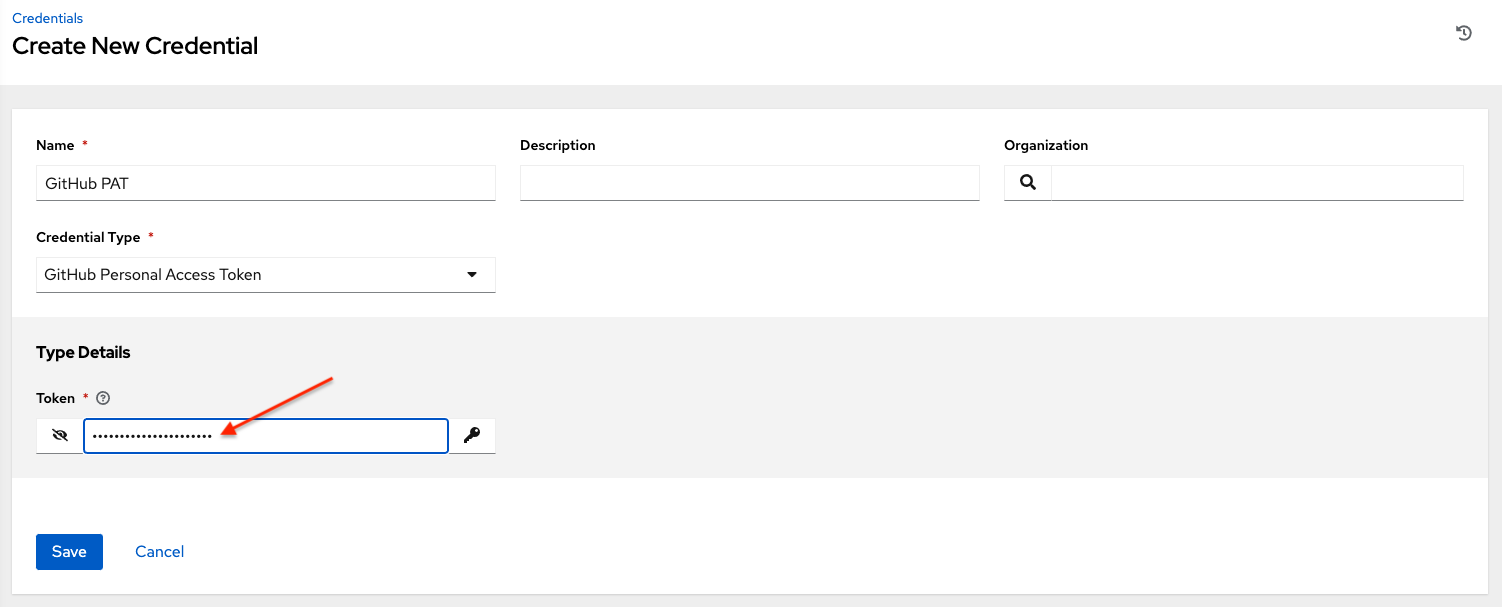Click the history revert icon top right

click(1463, 33)
